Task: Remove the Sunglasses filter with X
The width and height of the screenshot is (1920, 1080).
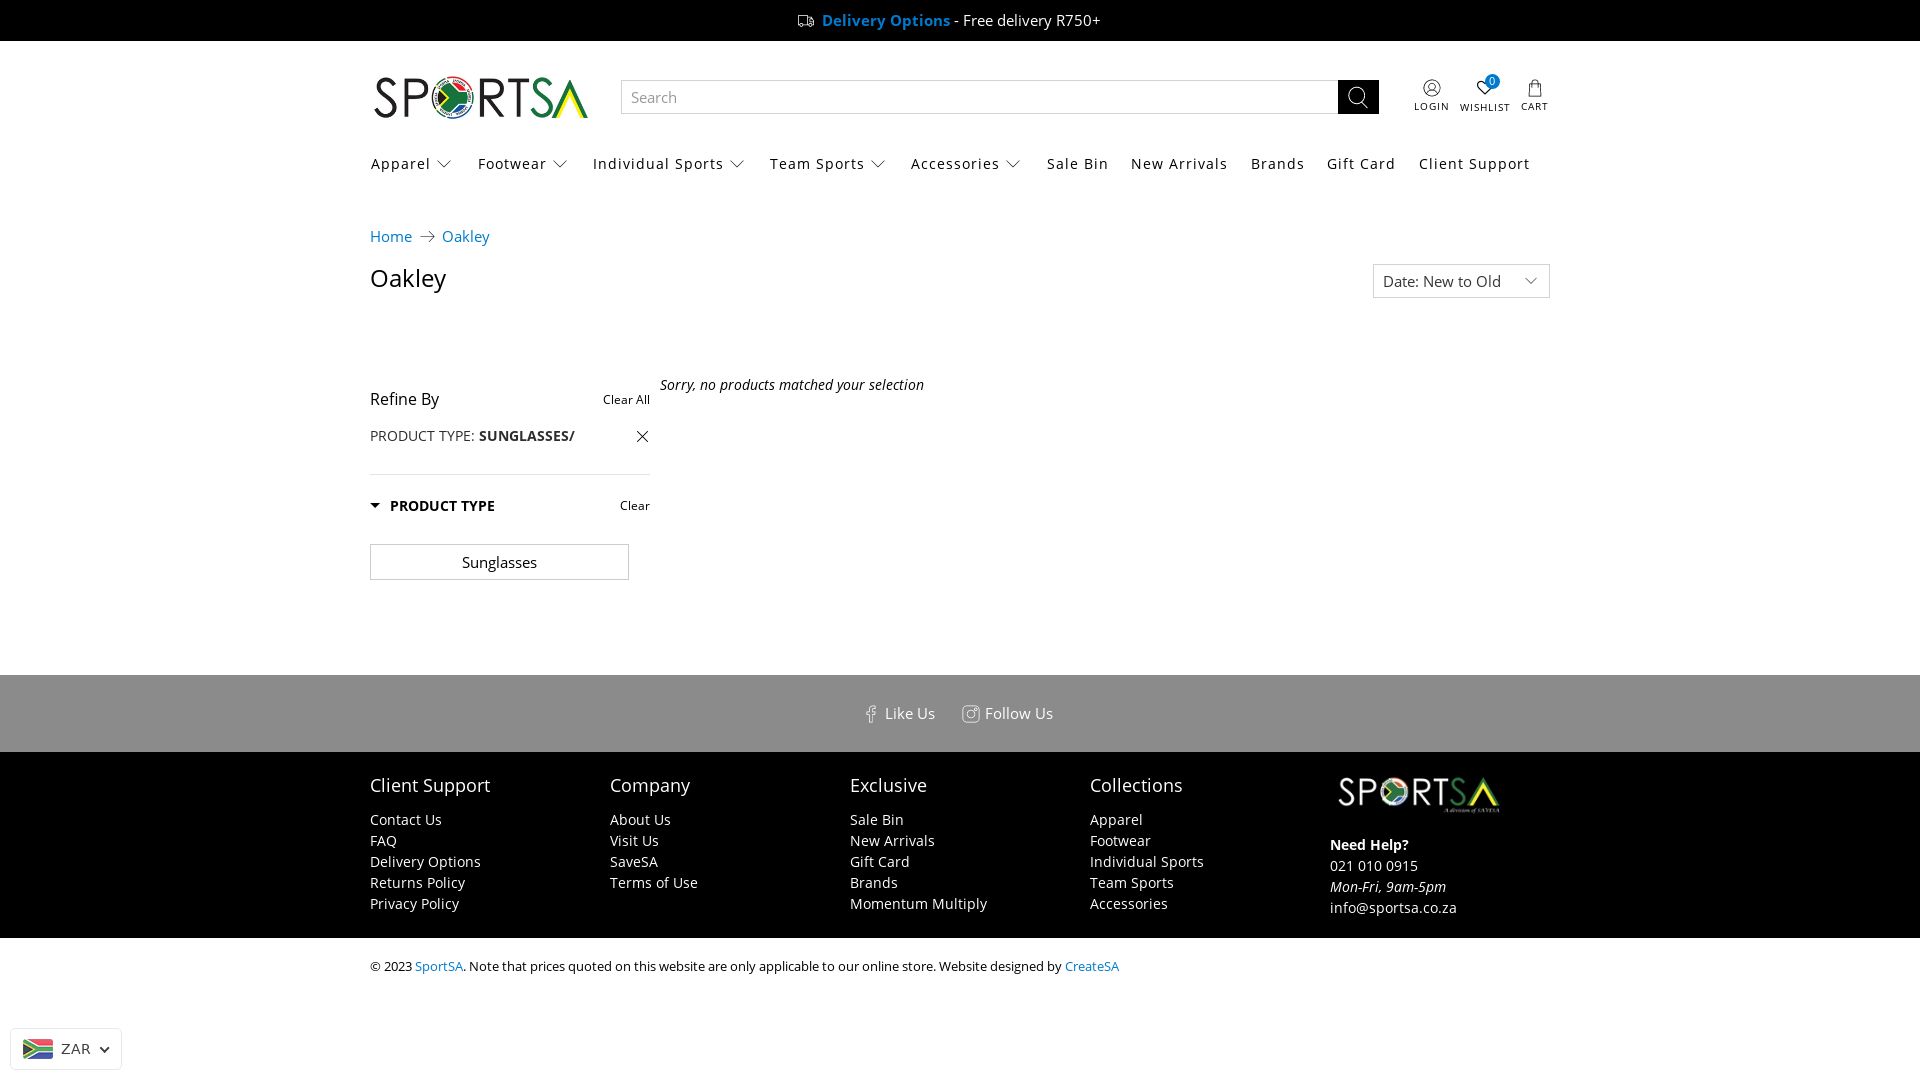Action: coord(642,436)
